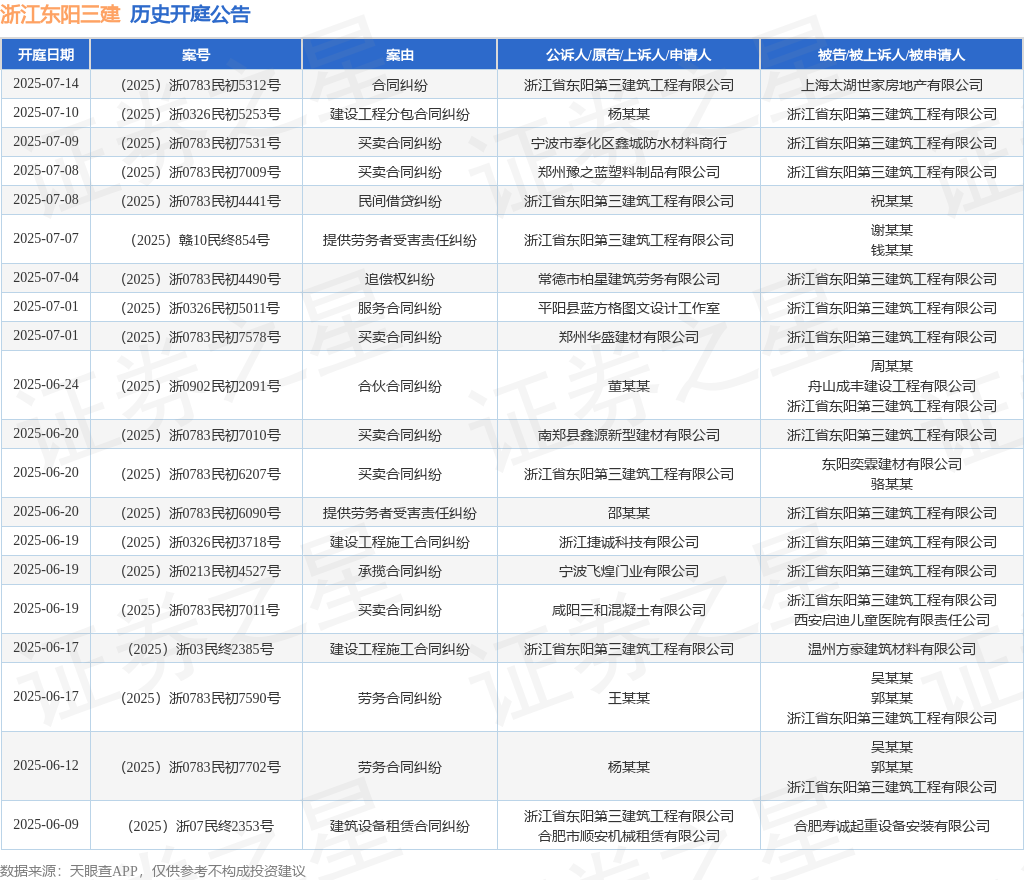The image size is (1024, 880).
Task: Click the 被告/被上诉人/被申请人 column header
Action: [x=891, y=55]
